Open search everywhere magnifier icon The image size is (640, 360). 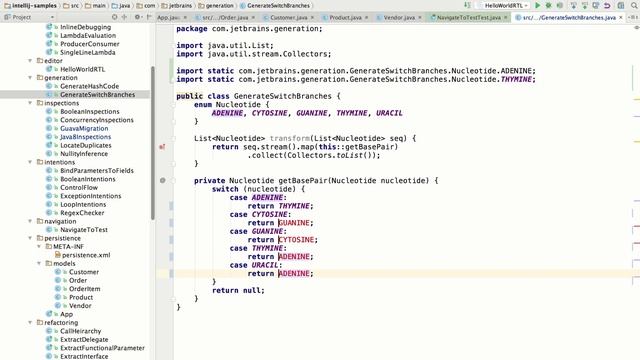pyautogui.click(x=634, y=5)
